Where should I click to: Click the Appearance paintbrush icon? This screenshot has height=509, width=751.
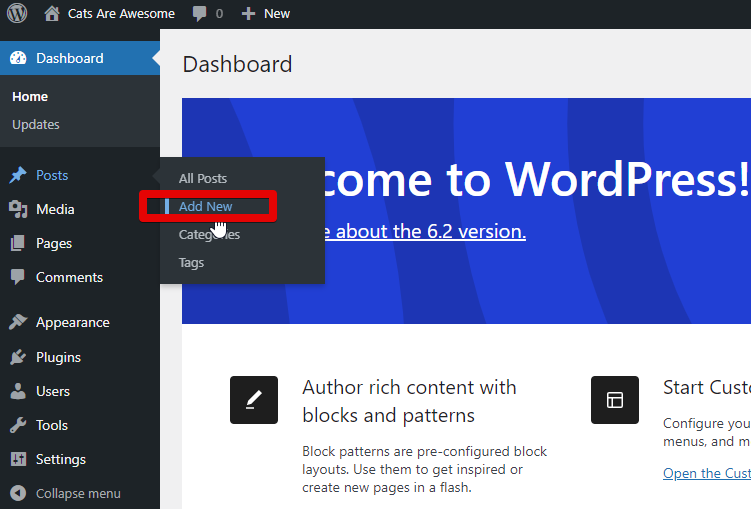18,322
